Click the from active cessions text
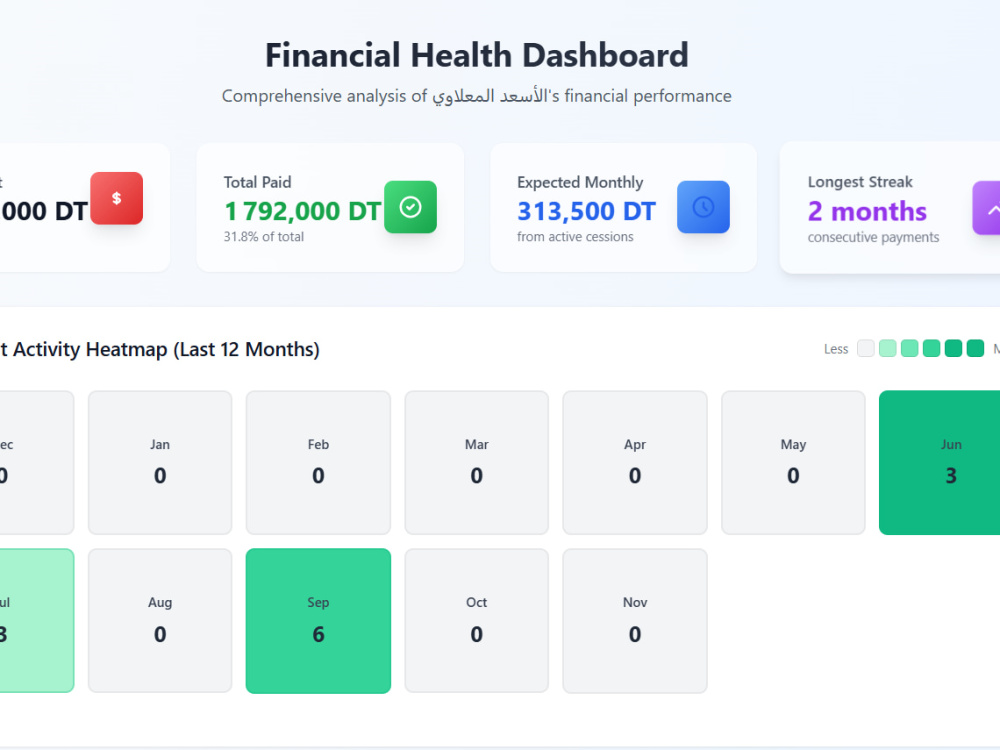The width and height of the screenshot is (1000, 750). tap(575, 237)
